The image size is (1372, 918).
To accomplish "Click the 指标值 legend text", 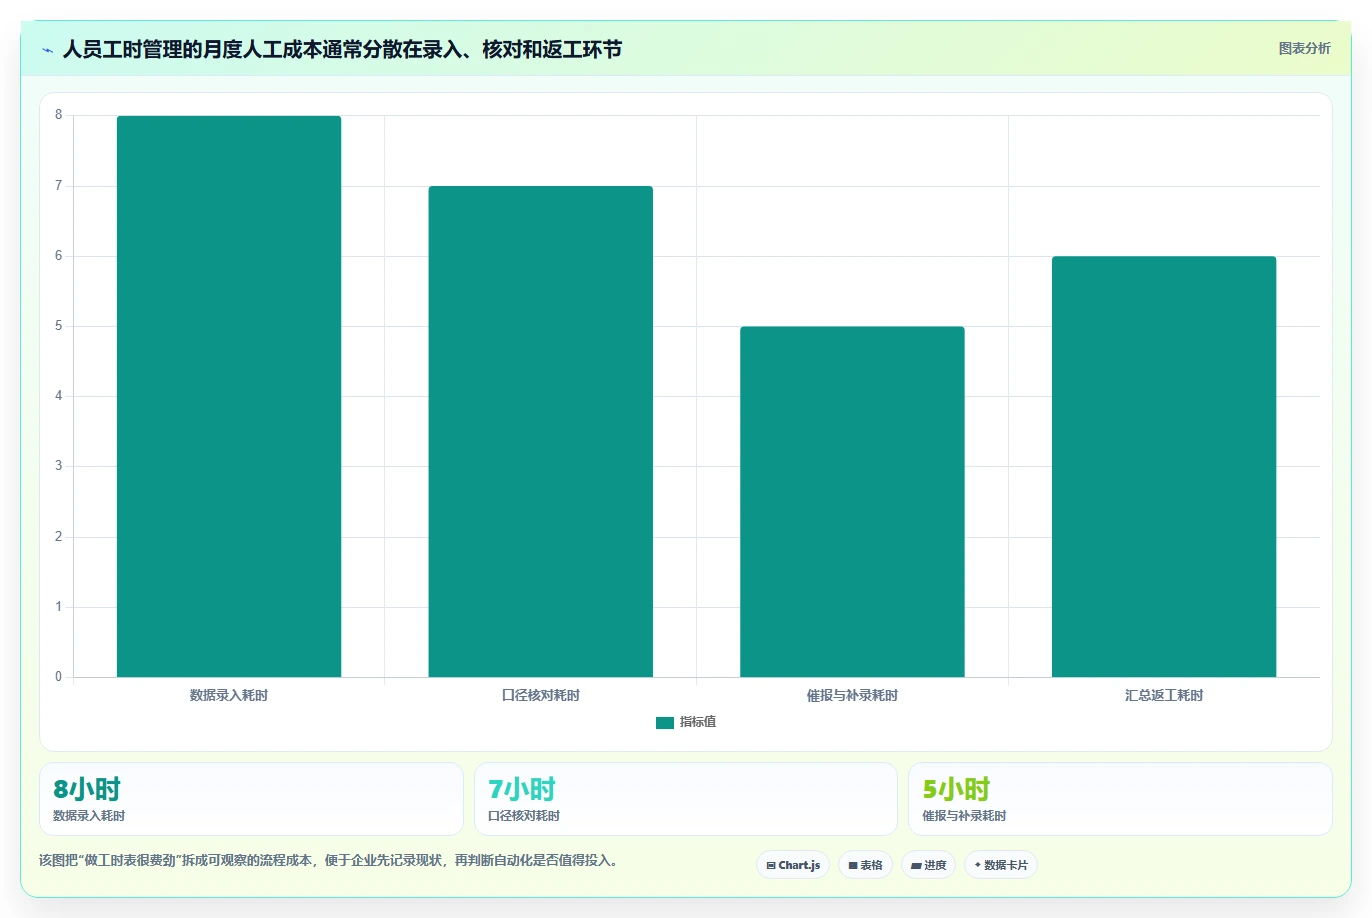I will 698,722.
